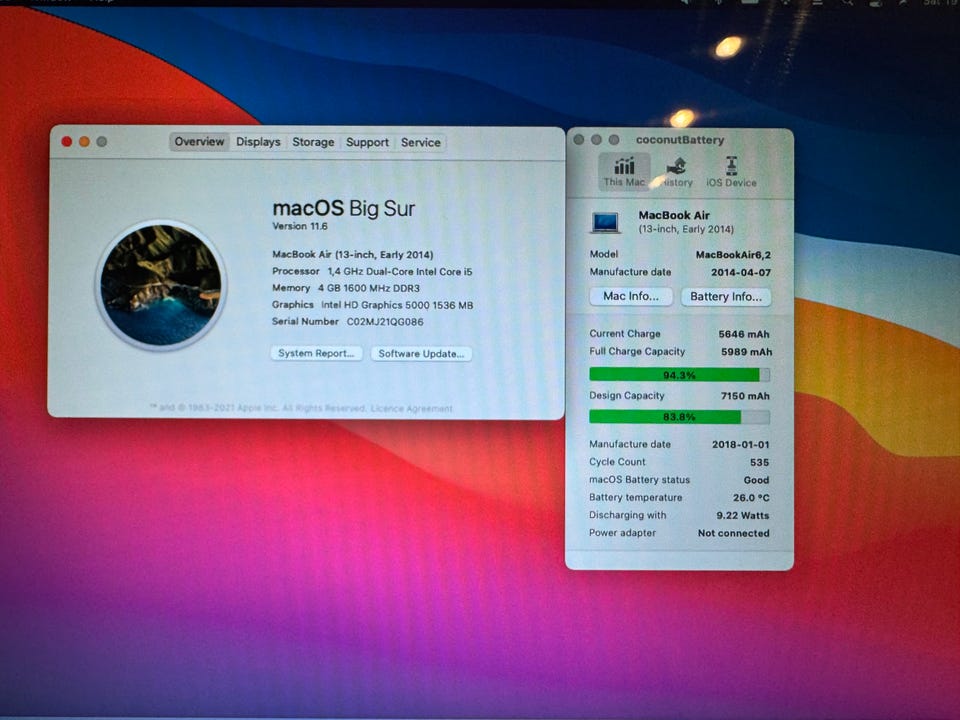
Task: Click the 94.3% charge progress bar
Action: coord(679,375)
